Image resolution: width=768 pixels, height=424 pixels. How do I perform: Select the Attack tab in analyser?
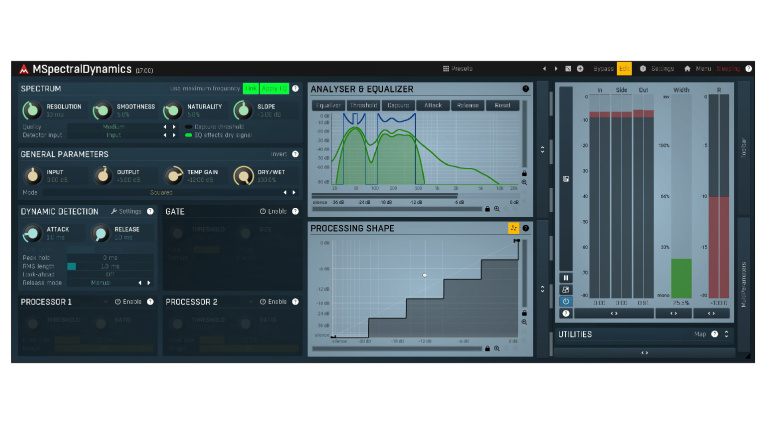click(433, 105)
